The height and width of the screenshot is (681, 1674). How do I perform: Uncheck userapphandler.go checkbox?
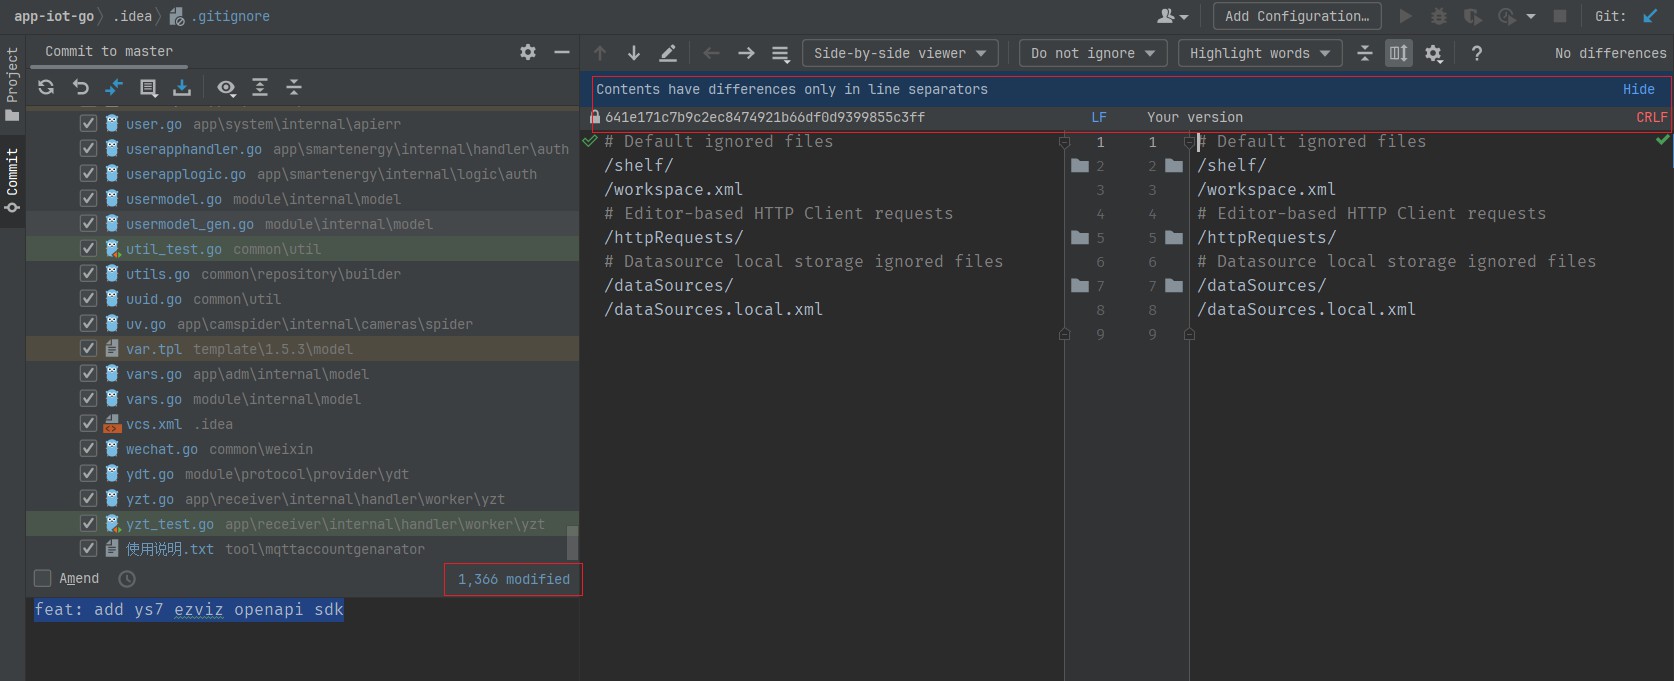[88, 148]
